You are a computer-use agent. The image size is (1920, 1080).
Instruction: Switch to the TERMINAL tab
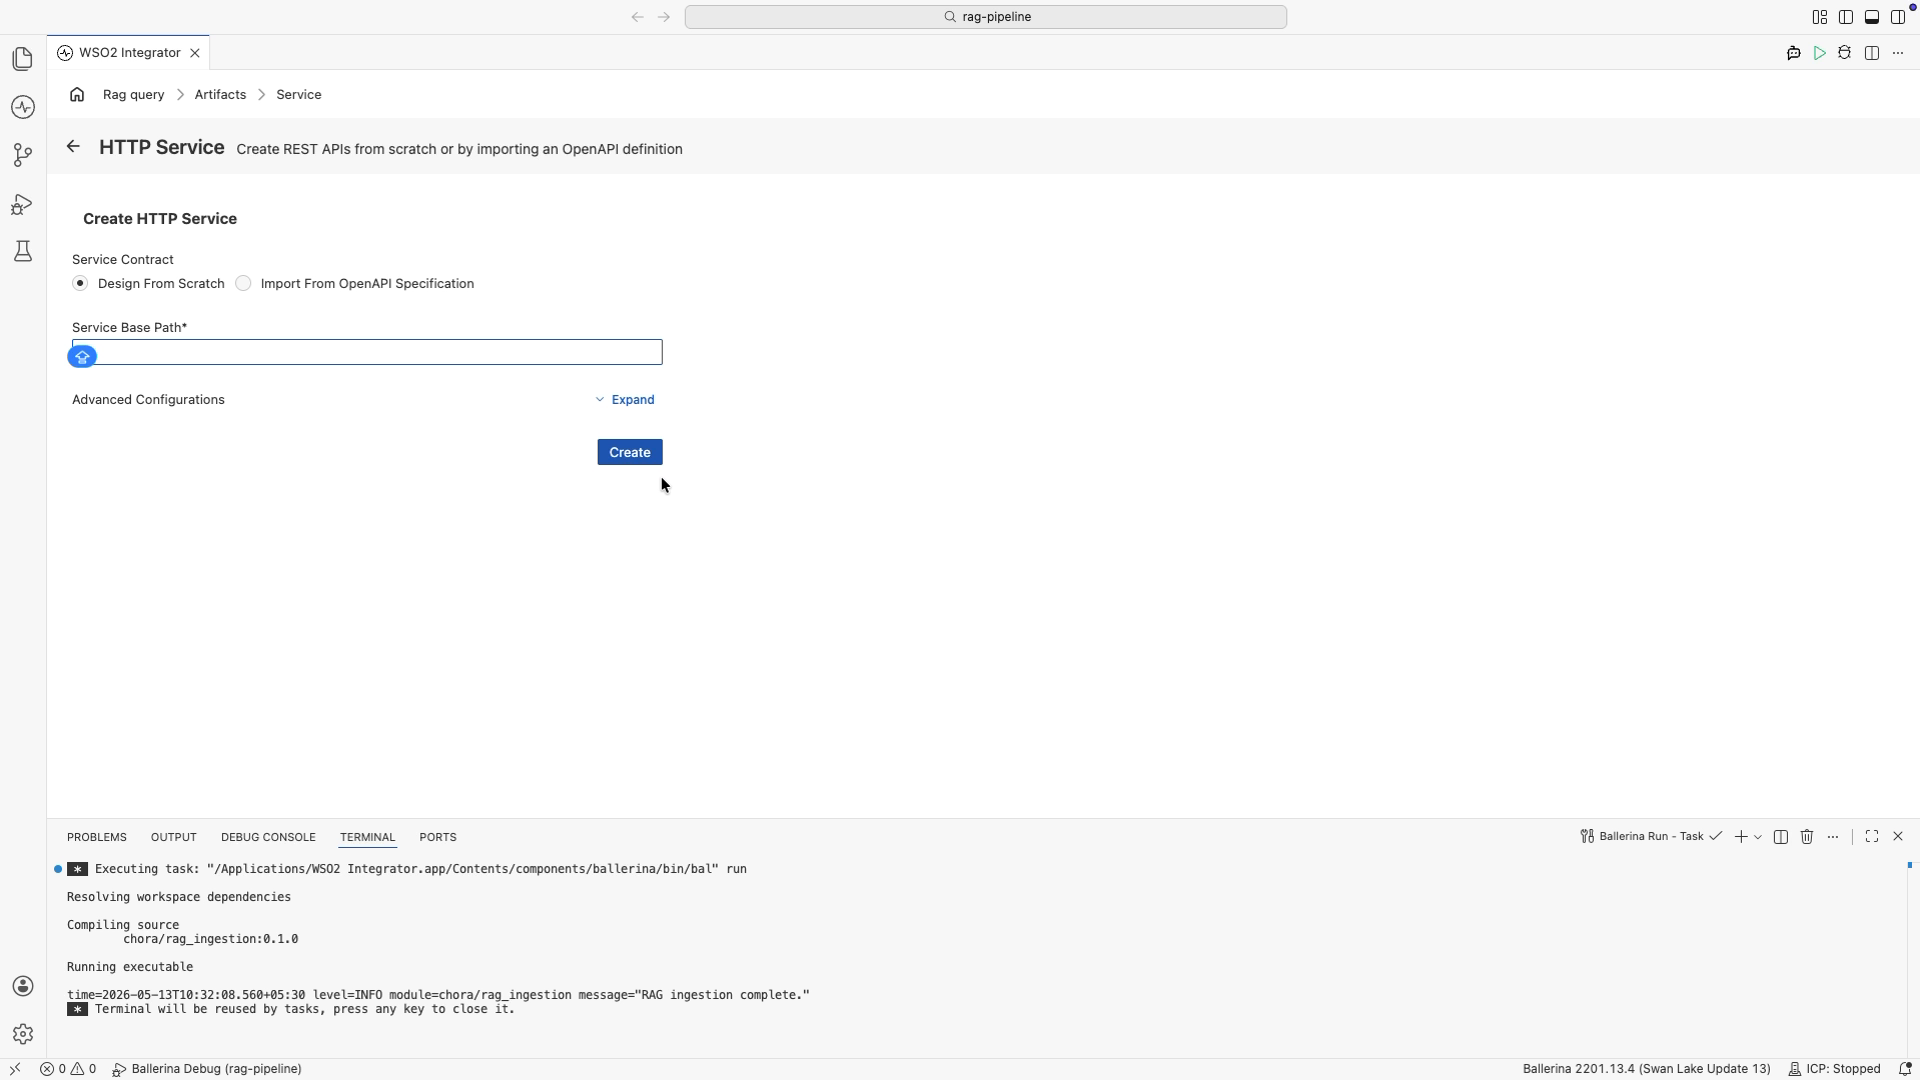(x=368, y=837)
